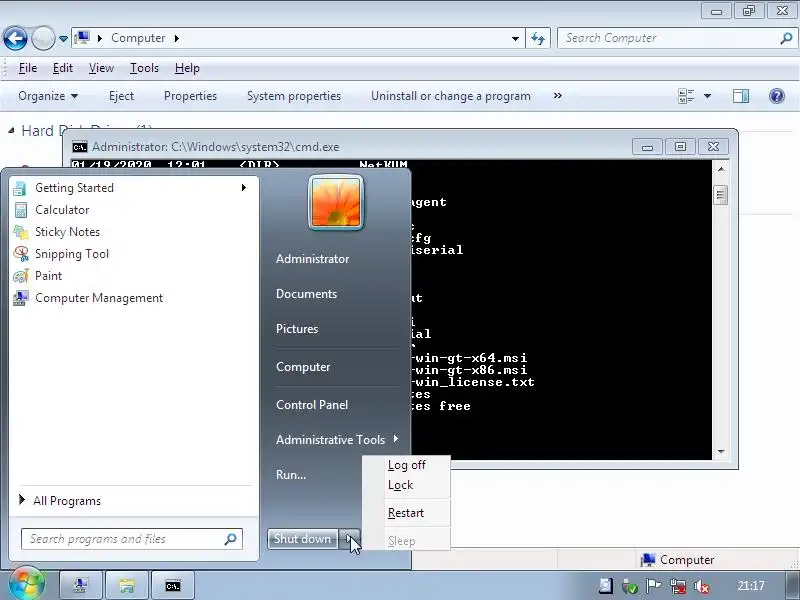The width and height of the screenshot is (800, 600).
Task: Open the Edit menu in Explorer
Action: click(63, 68)
